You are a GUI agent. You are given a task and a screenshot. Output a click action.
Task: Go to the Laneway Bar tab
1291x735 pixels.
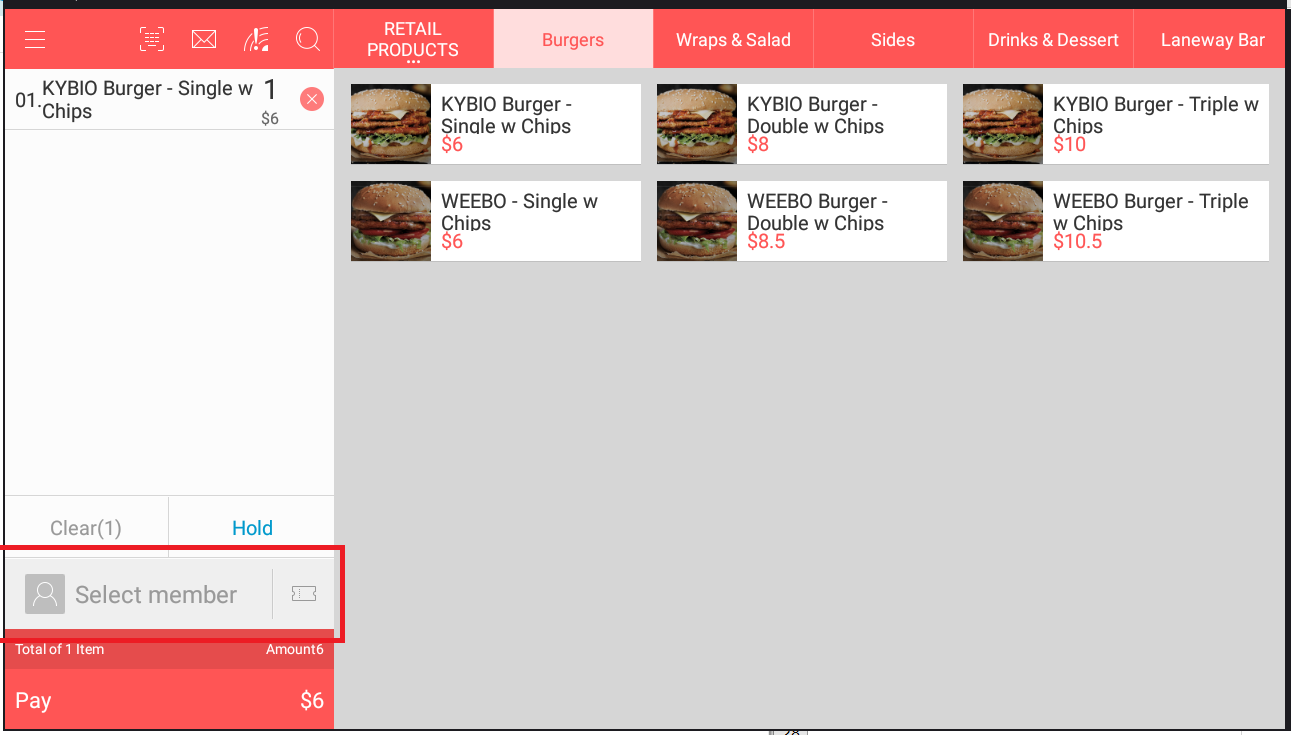[x=1212, y=40]
